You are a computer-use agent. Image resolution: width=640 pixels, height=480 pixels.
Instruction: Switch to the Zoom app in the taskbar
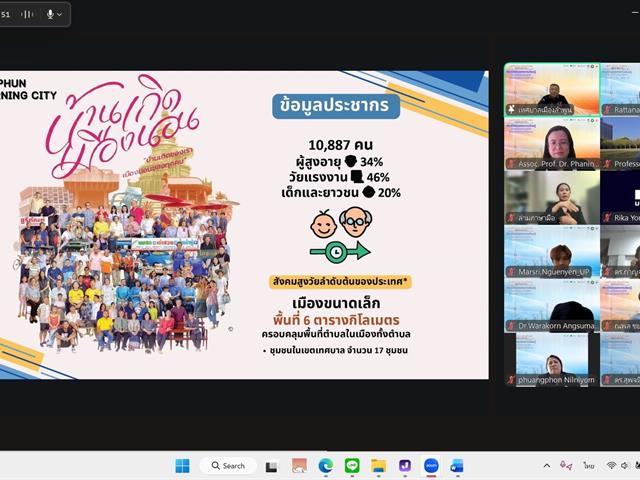(431, 466)
